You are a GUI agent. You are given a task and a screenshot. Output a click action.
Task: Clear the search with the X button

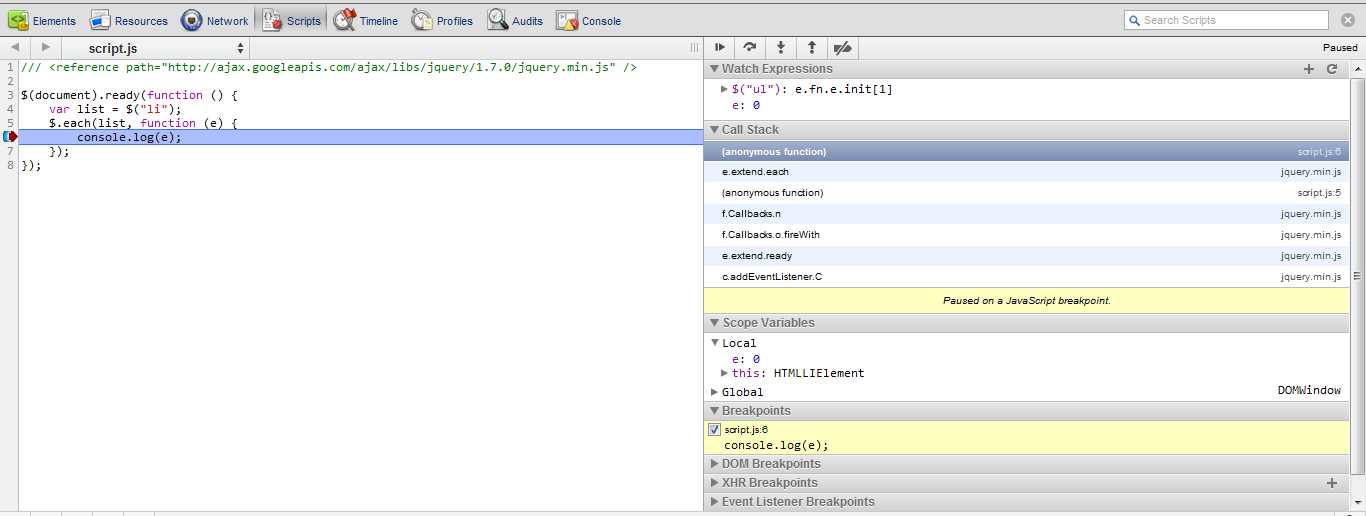pos(1347,20)
